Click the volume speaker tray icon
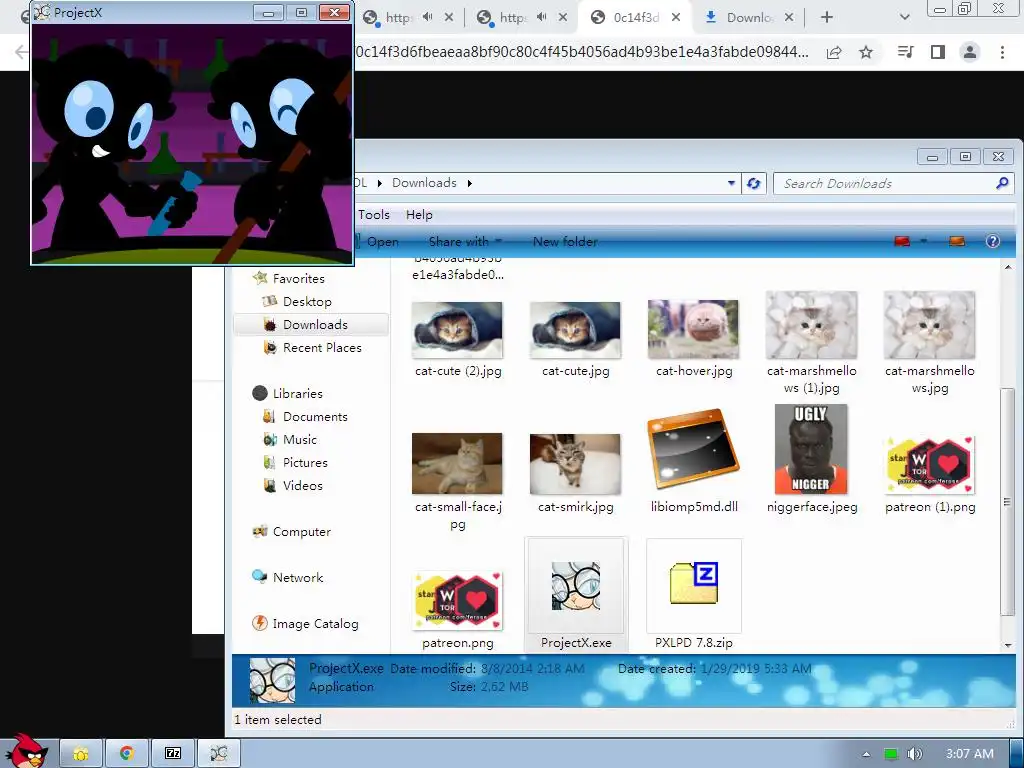Viewport: 1024px width, 768px height. (914, 754)
